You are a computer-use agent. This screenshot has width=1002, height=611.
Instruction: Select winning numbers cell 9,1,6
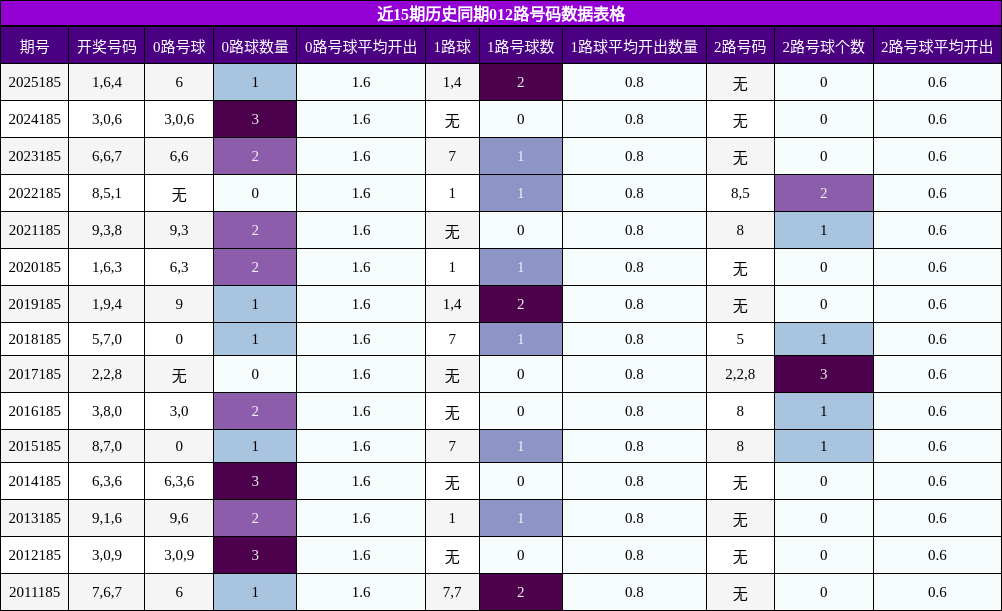pyautogui.click(x=107, y=518)
